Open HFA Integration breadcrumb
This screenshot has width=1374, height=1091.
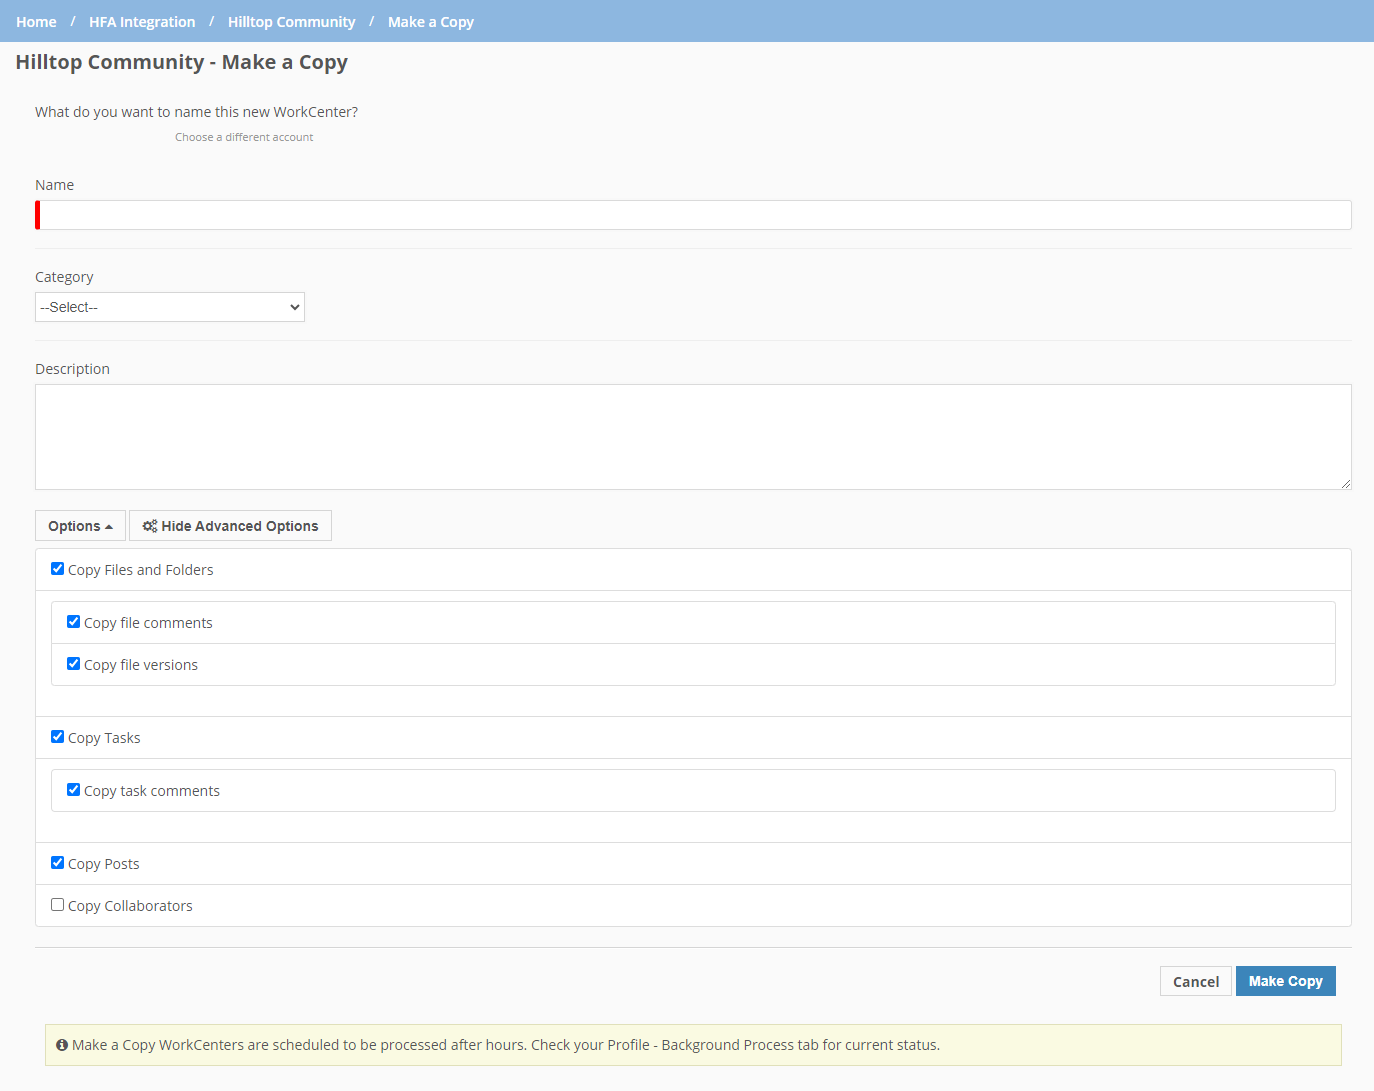(x=142, y=22)
